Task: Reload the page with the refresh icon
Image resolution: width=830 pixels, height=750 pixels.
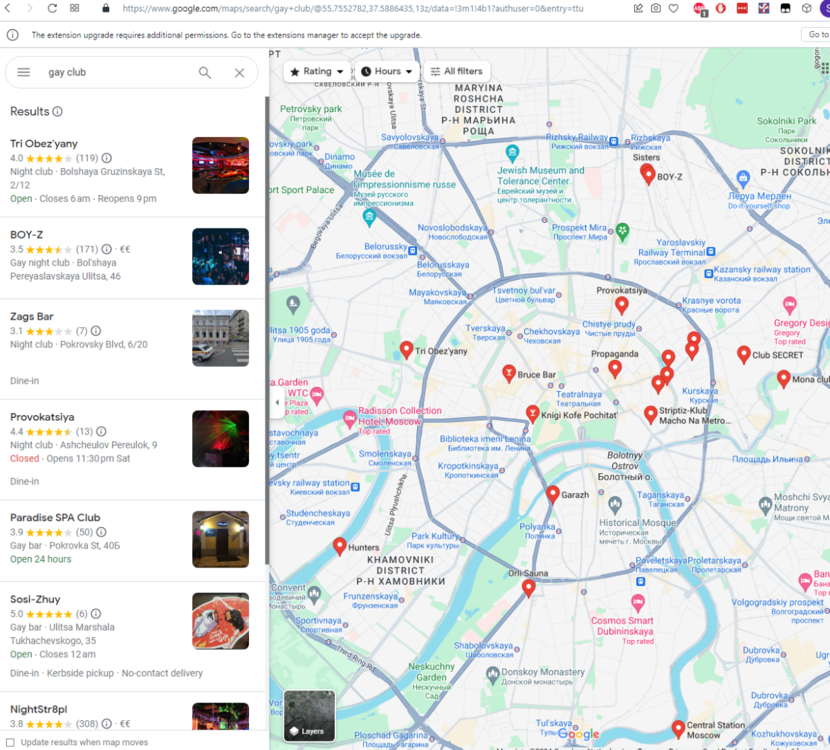Action: [52, 8]
